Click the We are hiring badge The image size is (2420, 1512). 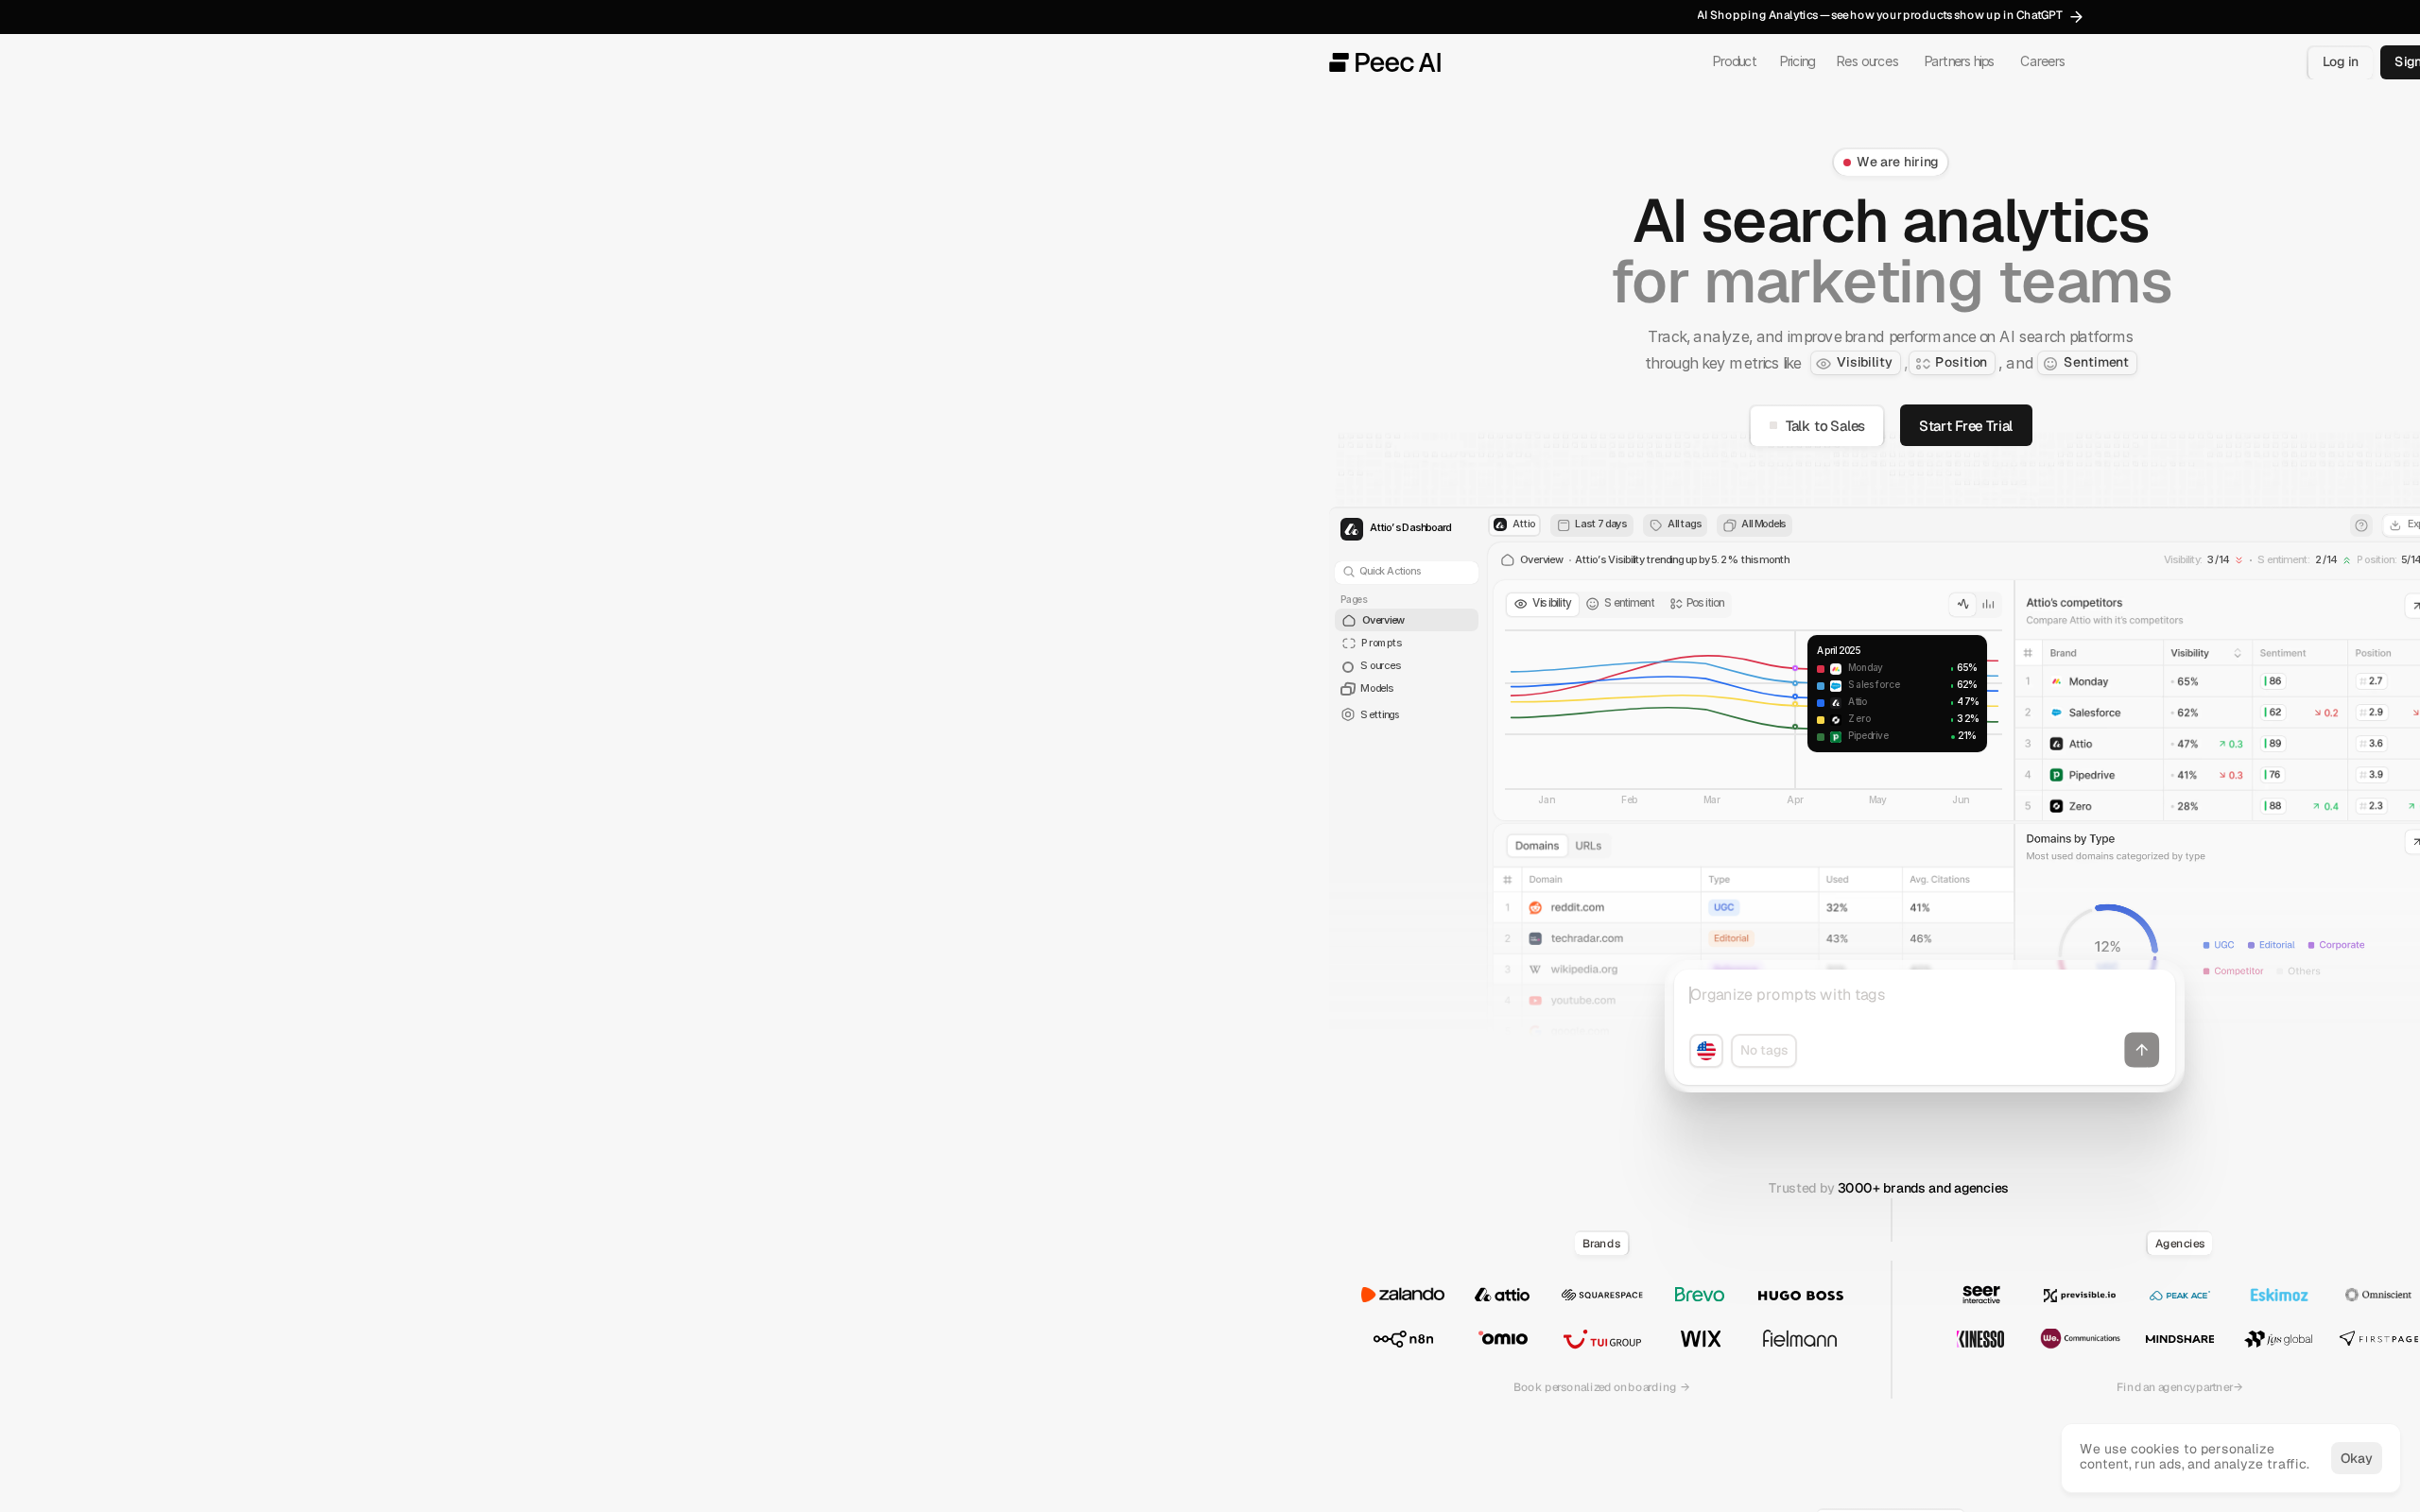tap(1890, 162)
